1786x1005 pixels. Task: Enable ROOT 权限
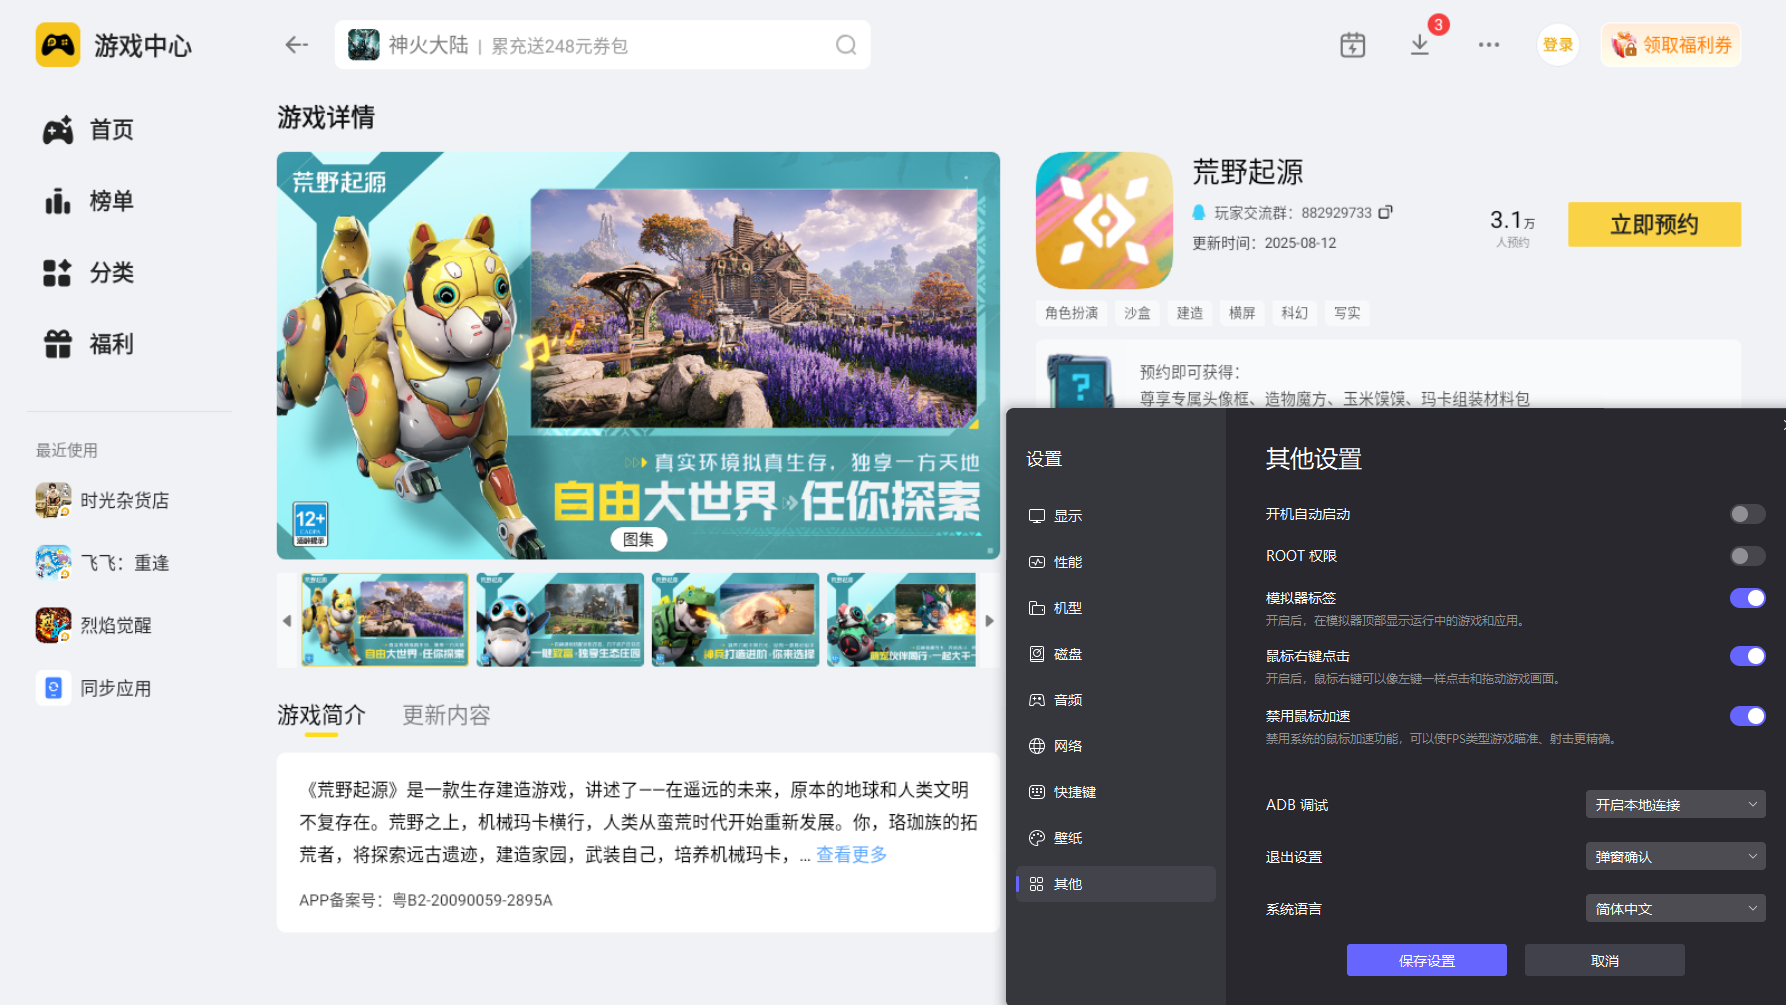(x=1747, y=556)
